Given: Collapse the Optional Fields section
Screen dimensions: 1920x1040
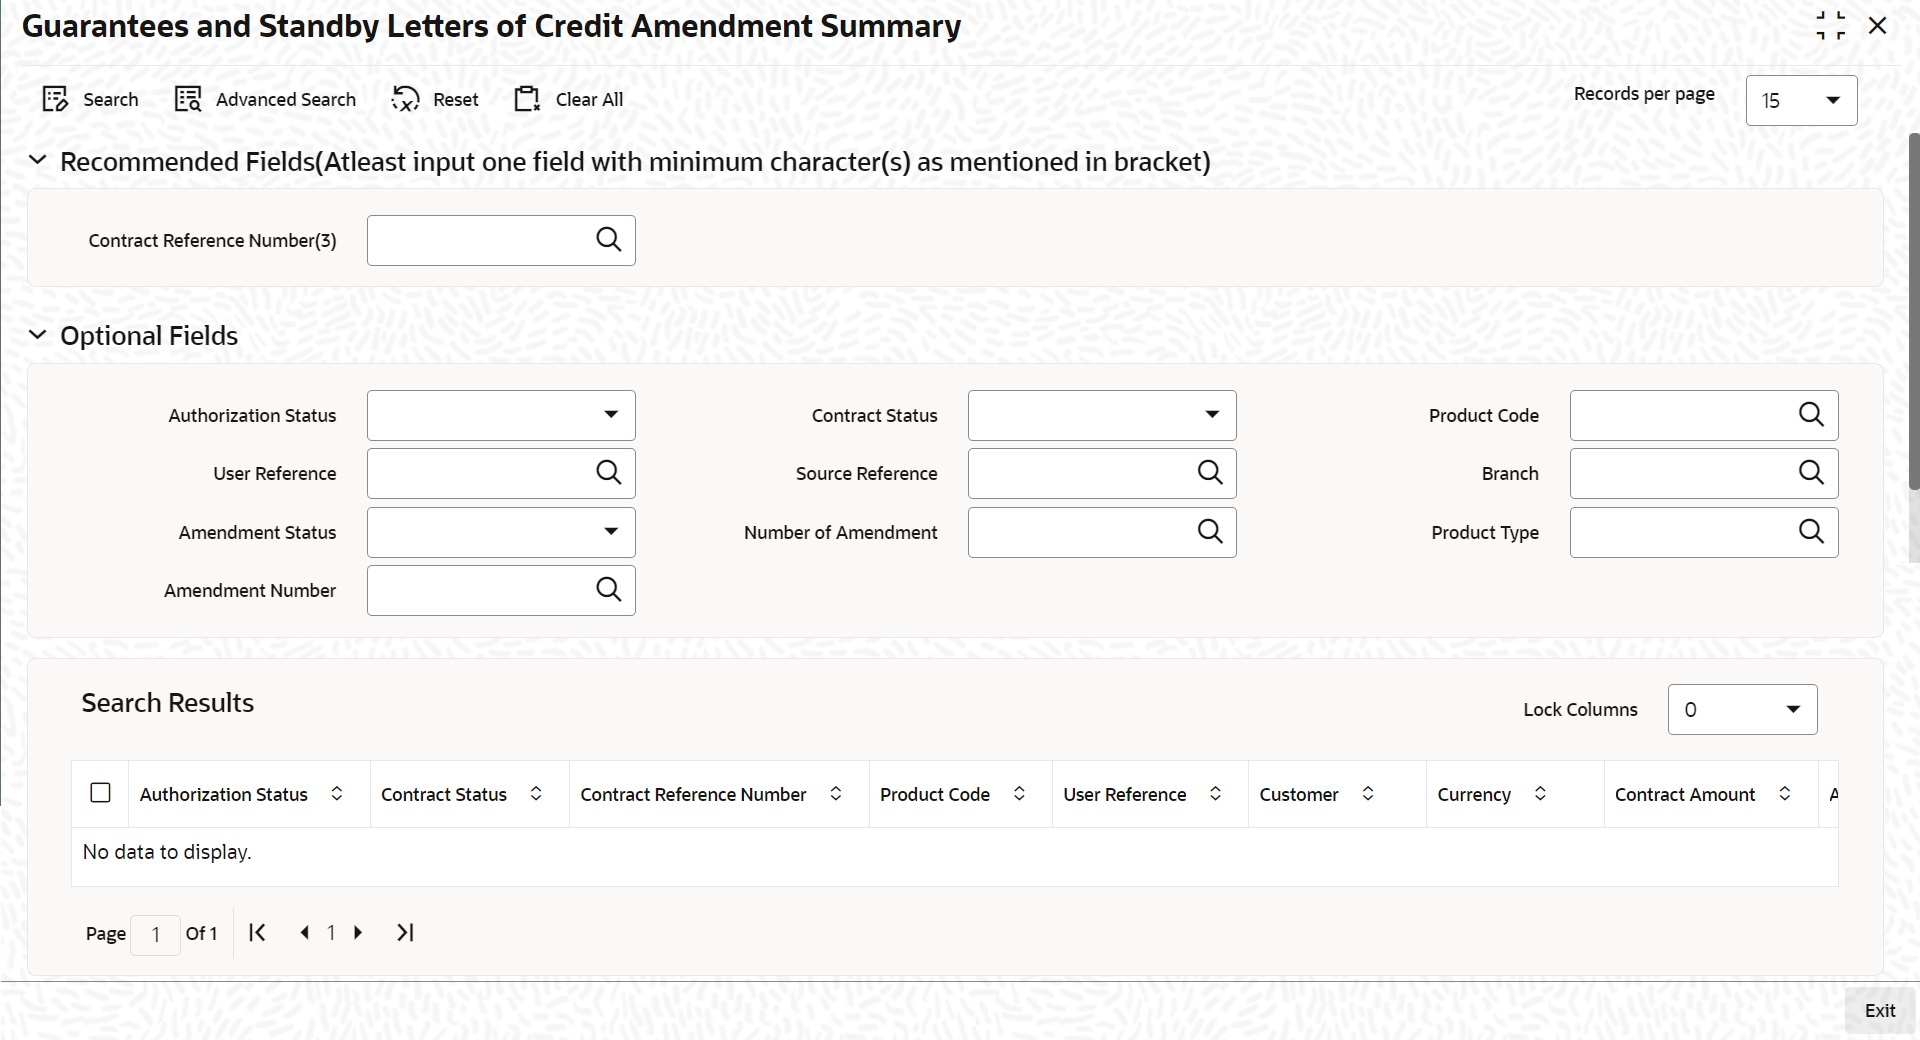Looking at the screenshot, I should (x=38, y=336).
